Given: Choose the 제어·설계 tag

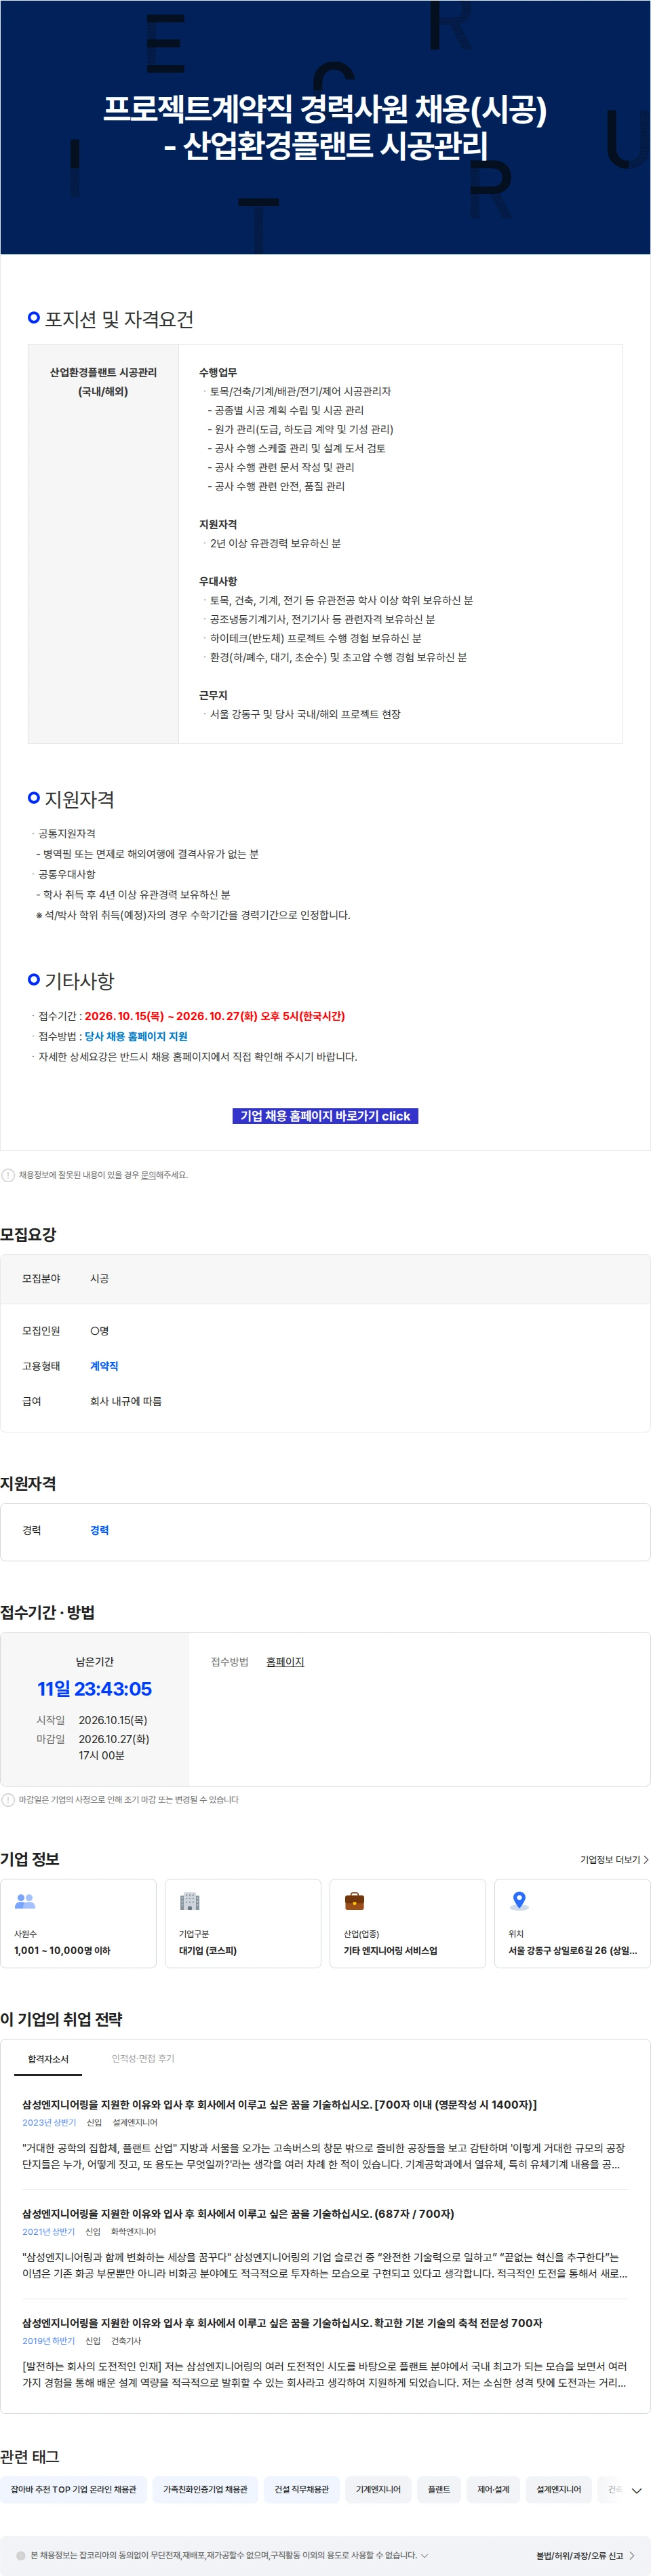Looking at the screenshot, I should tap(493, 2489).
